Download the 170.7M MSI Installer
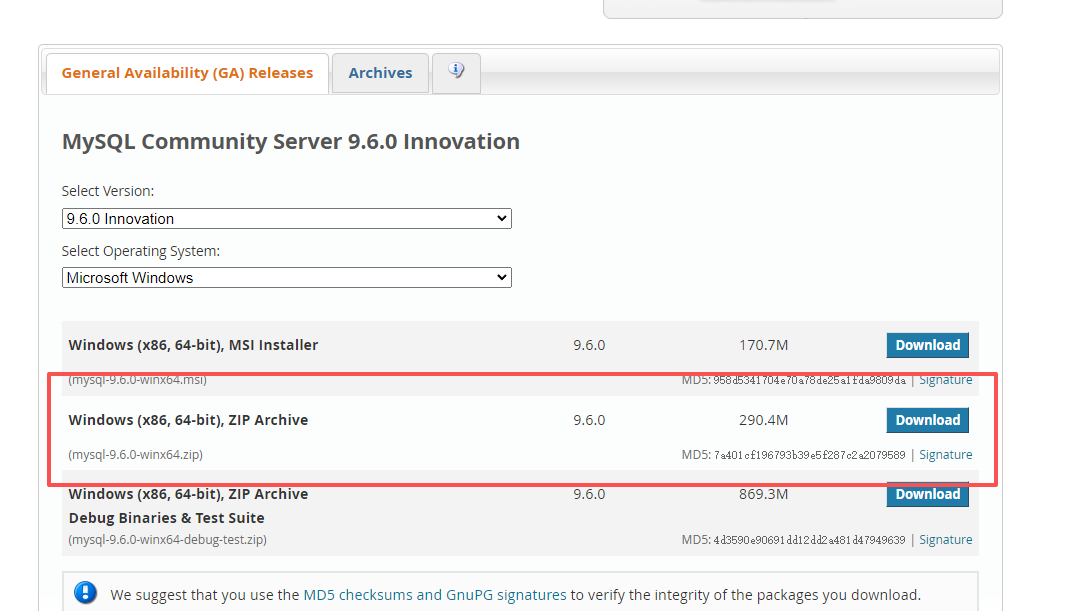Viewport: 1066px width, 611px height. [927, 345]
